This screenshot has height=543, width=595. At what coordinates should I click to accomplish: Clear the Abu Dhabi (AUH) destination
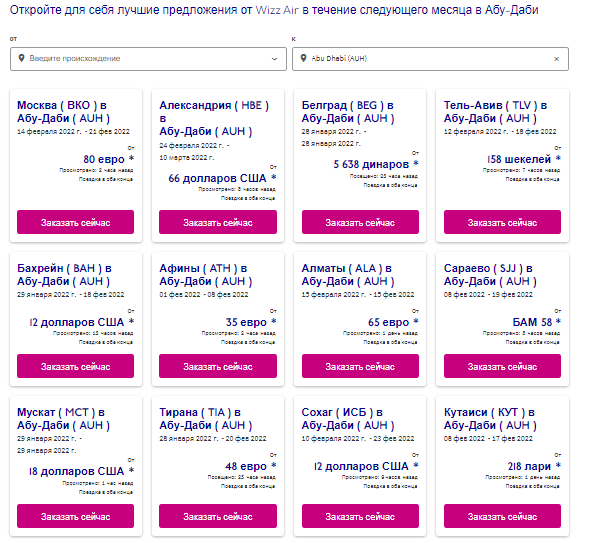[x=556, y=59]
